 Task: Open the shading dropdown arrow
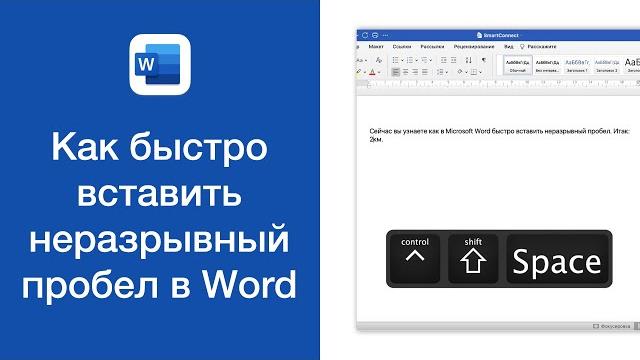(x=467, y=73)
